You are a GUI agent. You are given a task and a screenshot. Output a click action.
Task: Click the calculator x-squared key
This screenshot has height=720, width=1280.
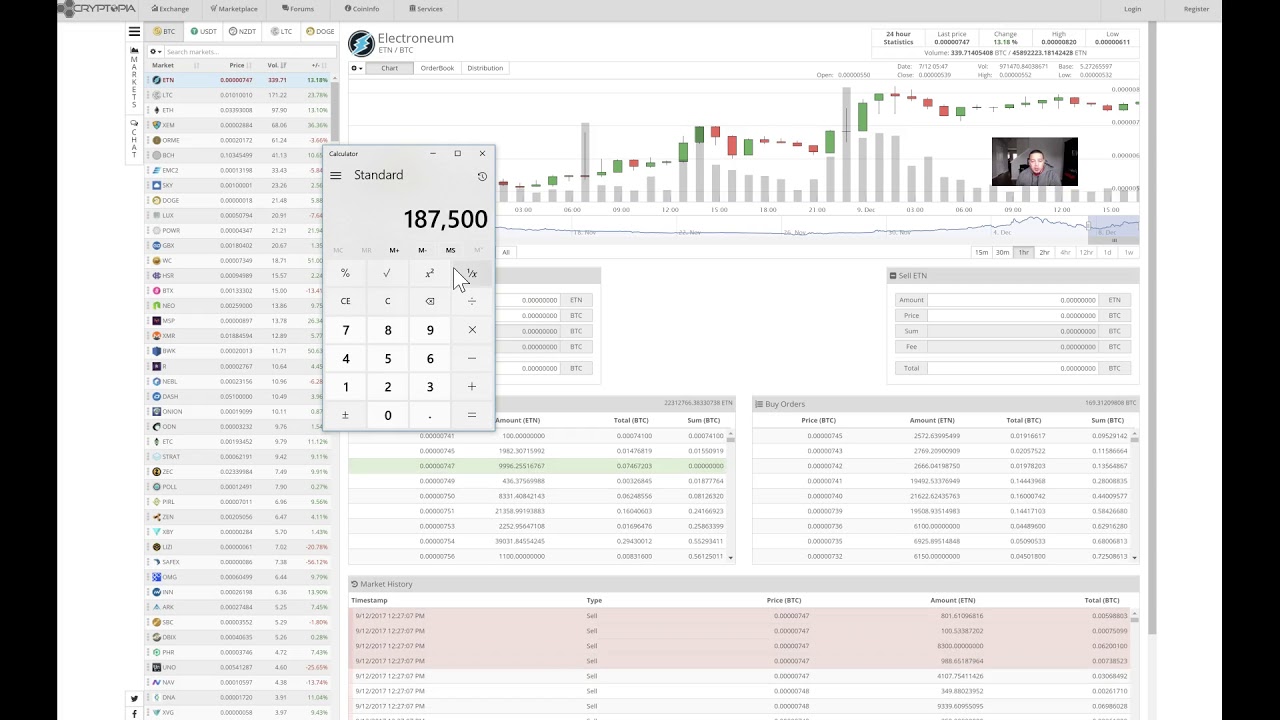point(429,273)
